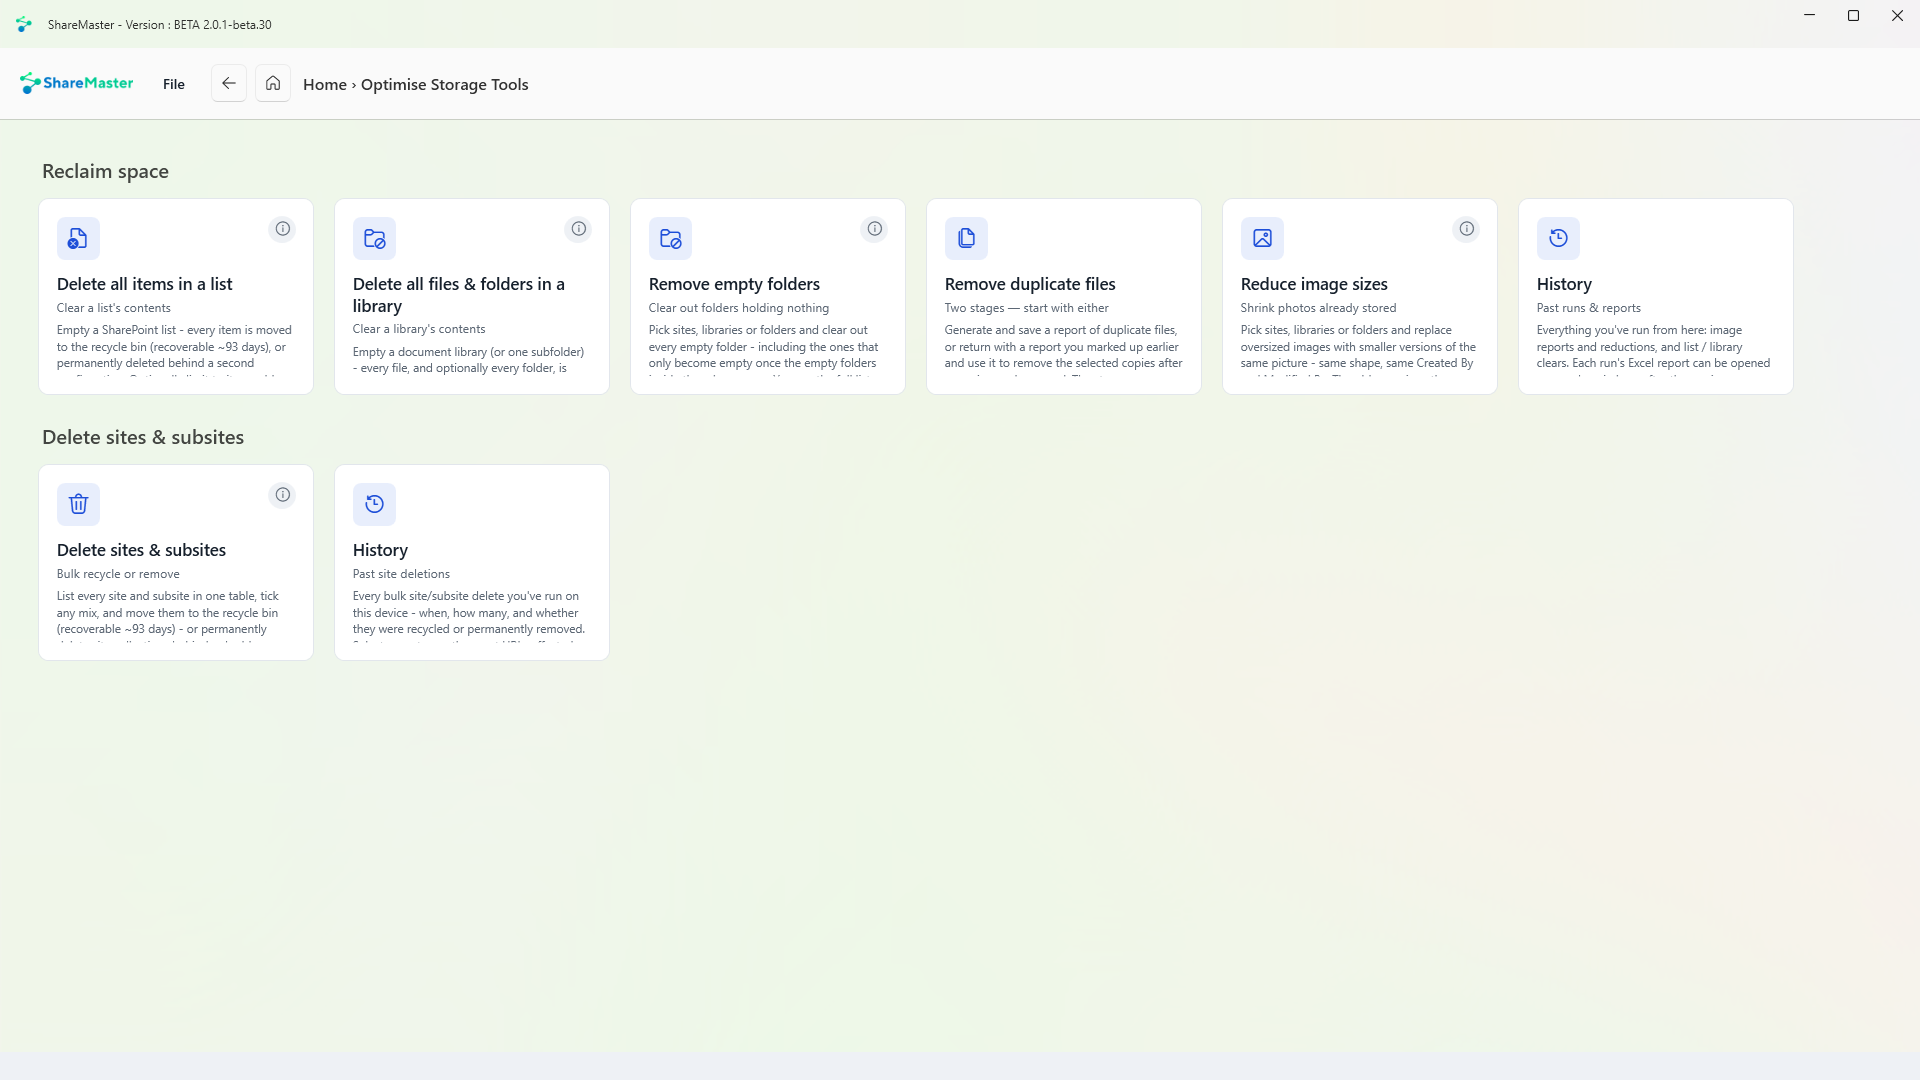Click the ShareMaster logo
The width and height of the screenshot is (1920, 1080).
(x=76, y=84)
